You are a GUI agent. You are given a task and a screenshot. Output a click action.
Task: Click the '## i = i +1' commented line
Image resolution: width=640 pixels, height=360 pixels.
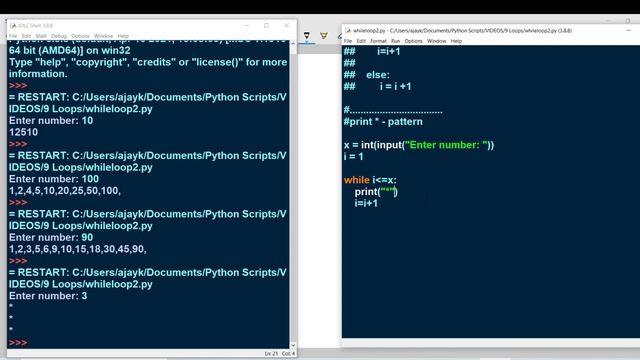click(x=378, y=87)
